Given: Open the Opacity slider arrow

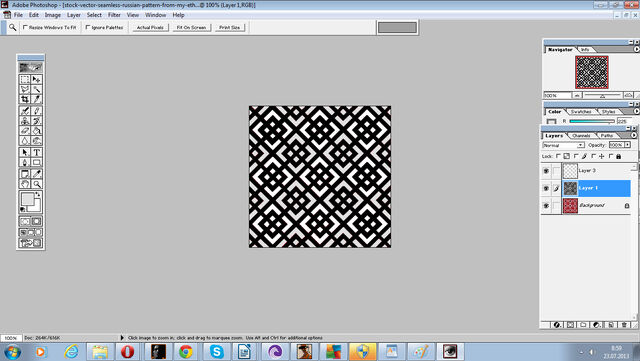Looking at the screenshot, I should pyautogui.click(x=628, y=145).
